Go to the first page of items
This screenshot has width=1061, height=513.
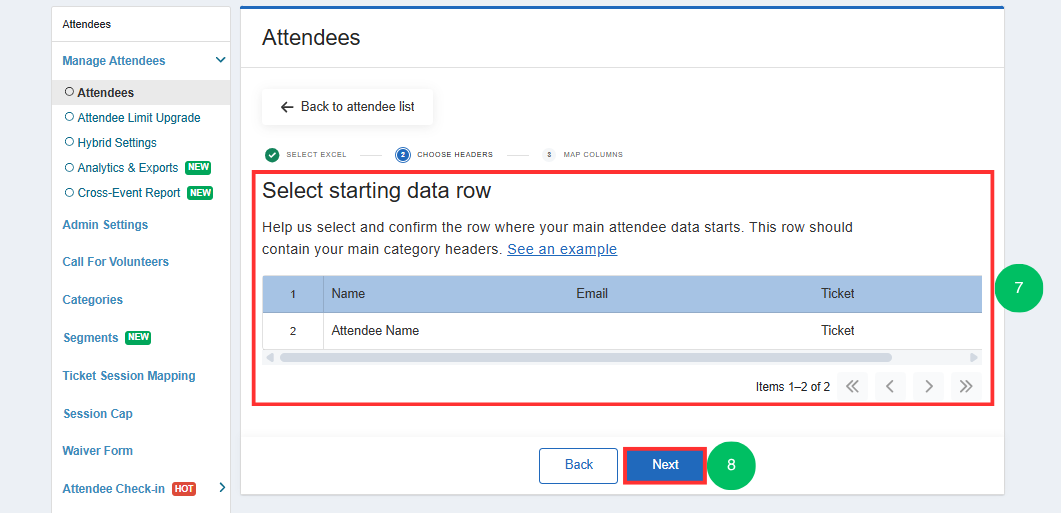point(852,386)
